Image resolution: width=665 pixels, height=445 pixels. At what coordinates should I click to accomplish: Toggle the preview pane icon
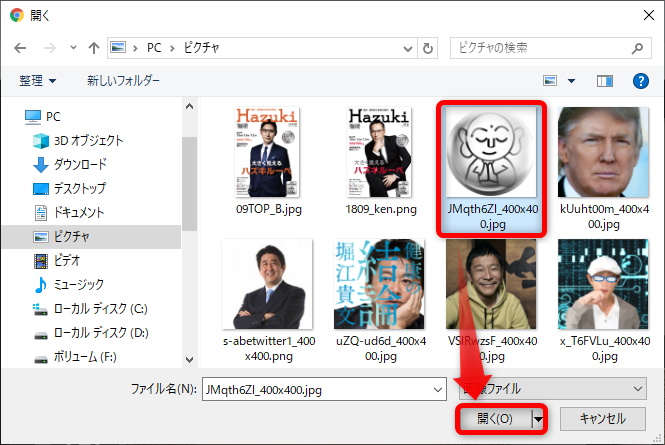click(x=605, y=80)
